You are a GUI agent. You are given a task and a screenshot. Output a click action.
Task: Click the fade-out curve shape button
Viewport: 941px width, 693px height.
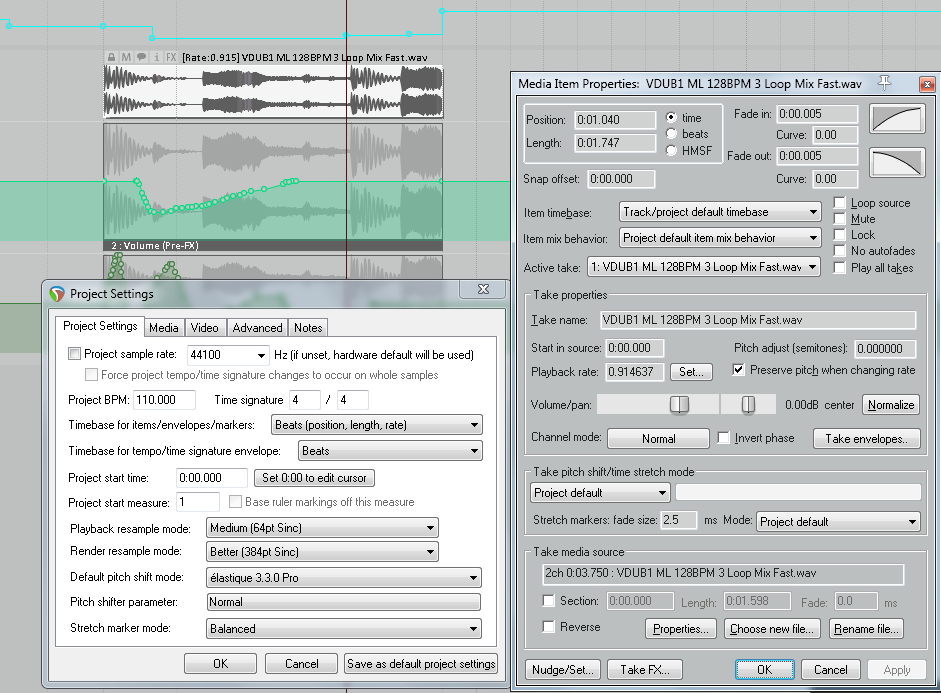pos(895,163)
